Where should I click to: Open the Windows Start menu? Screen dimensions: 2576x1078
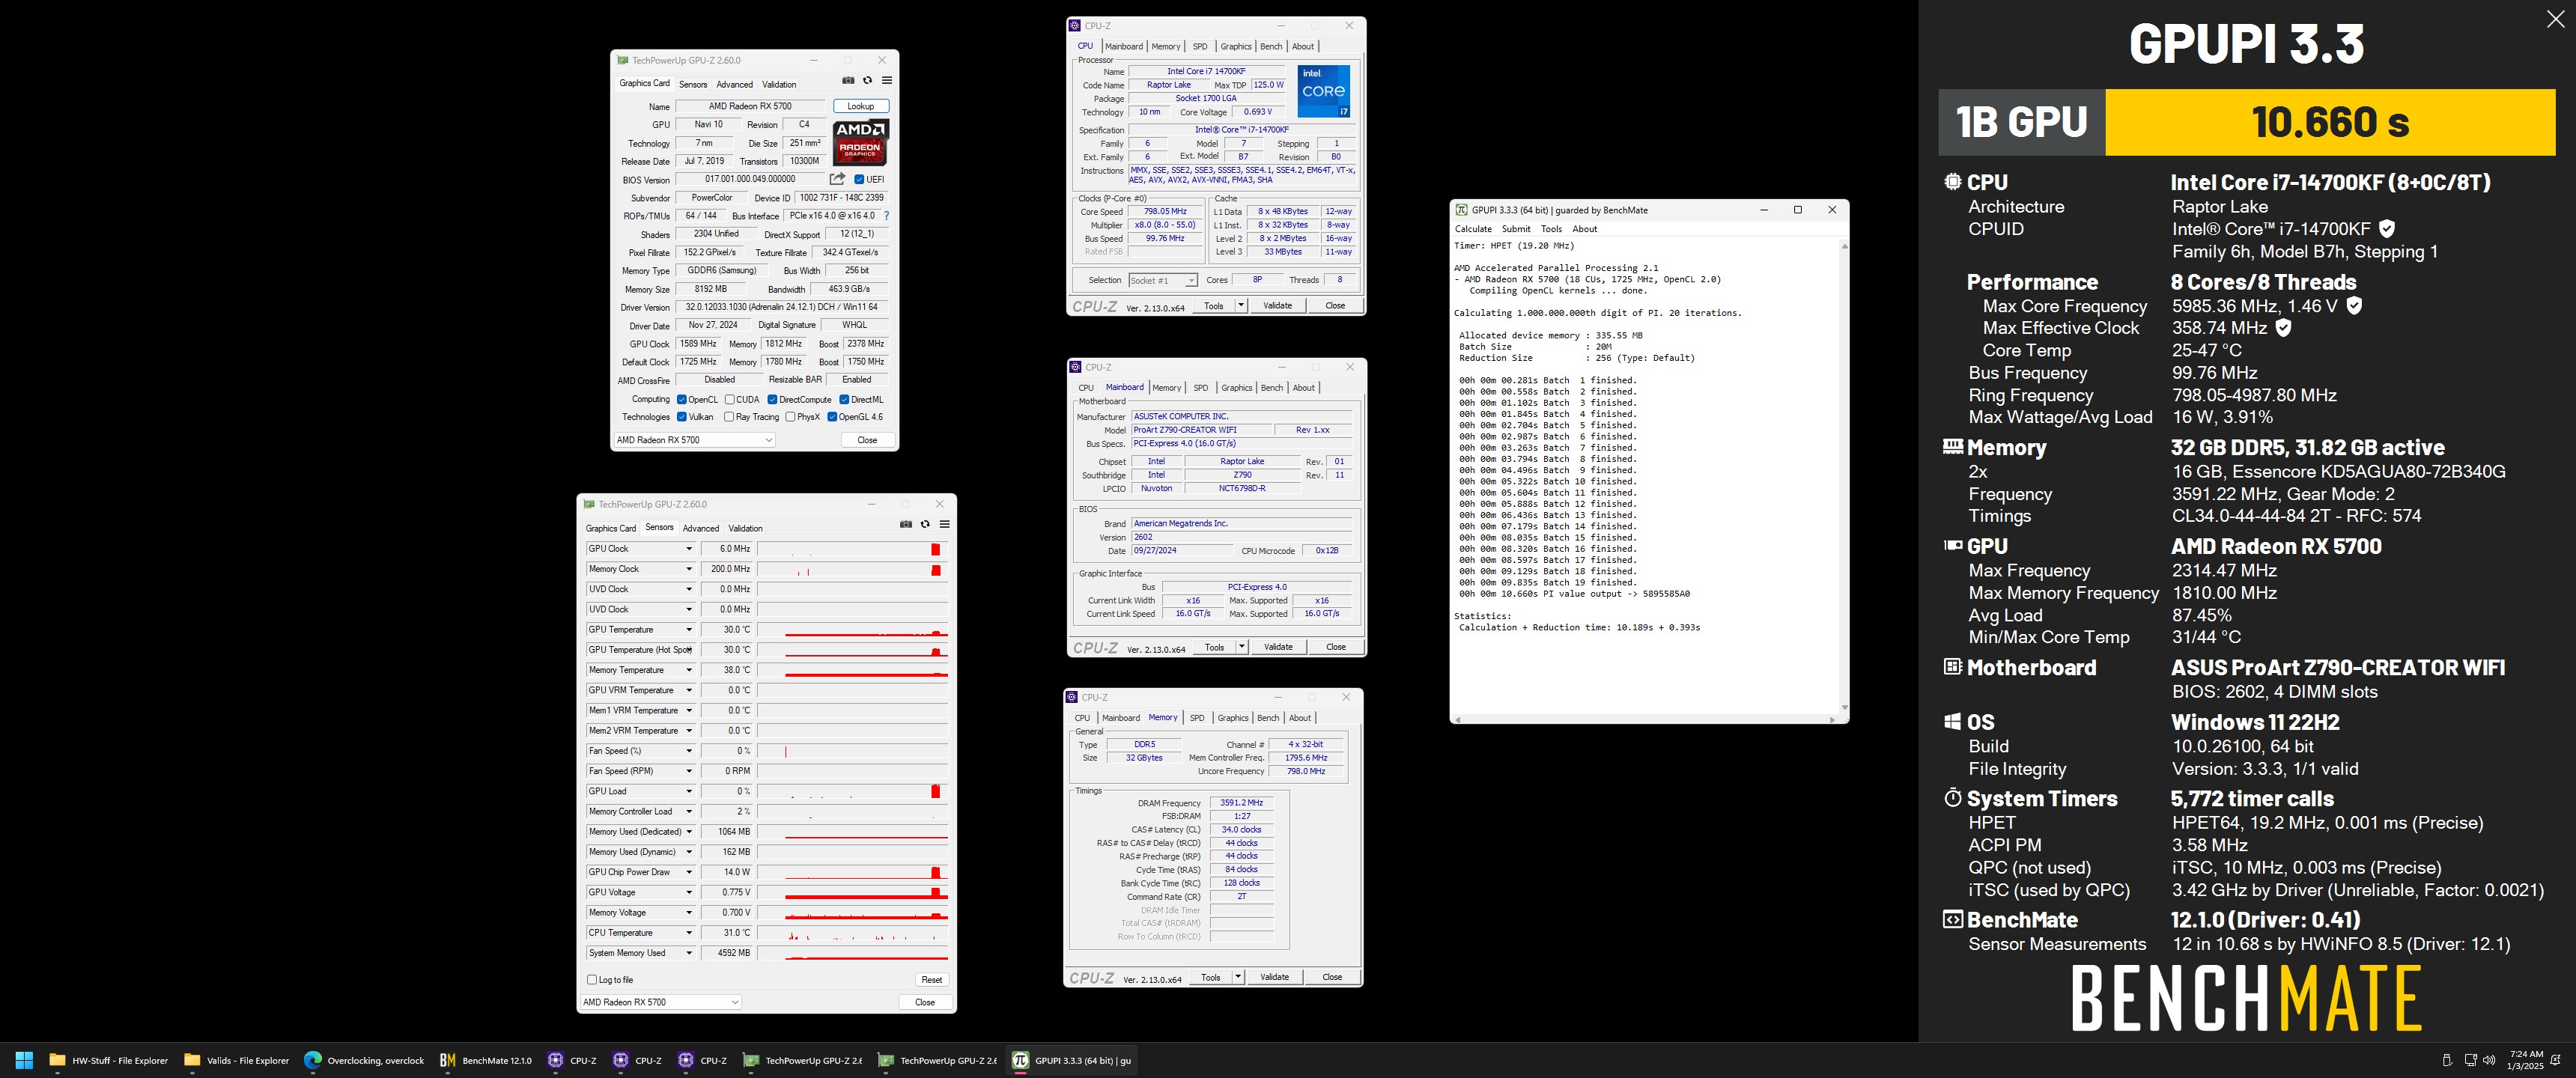pyautogui.click(x=25, y=1060)
